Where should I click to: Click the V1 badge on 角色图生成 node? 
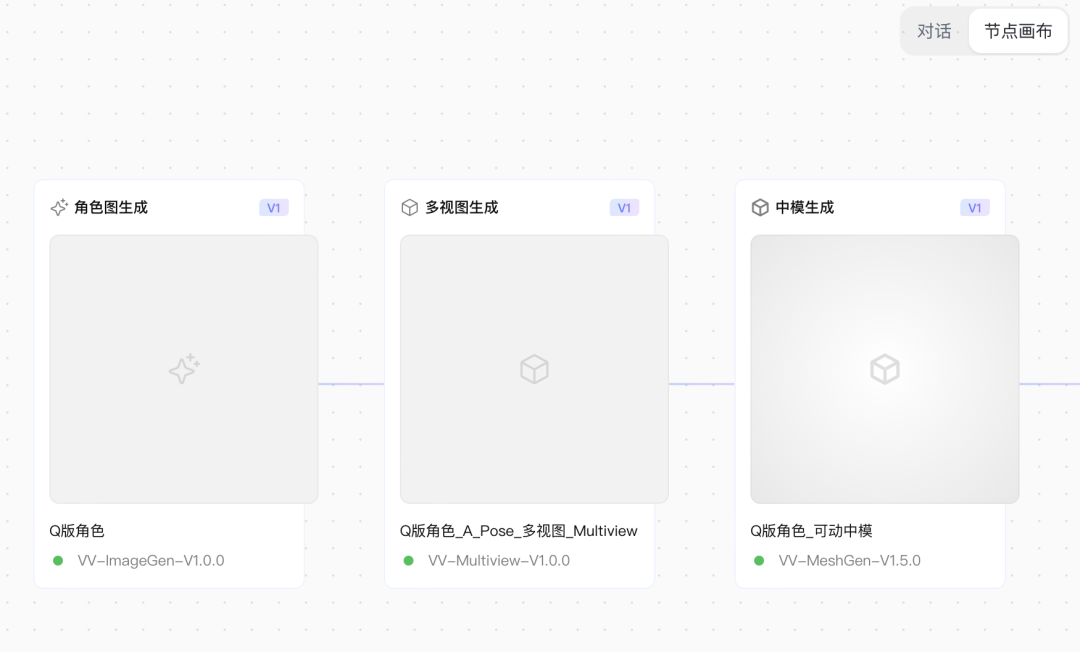tap(273, 208)
